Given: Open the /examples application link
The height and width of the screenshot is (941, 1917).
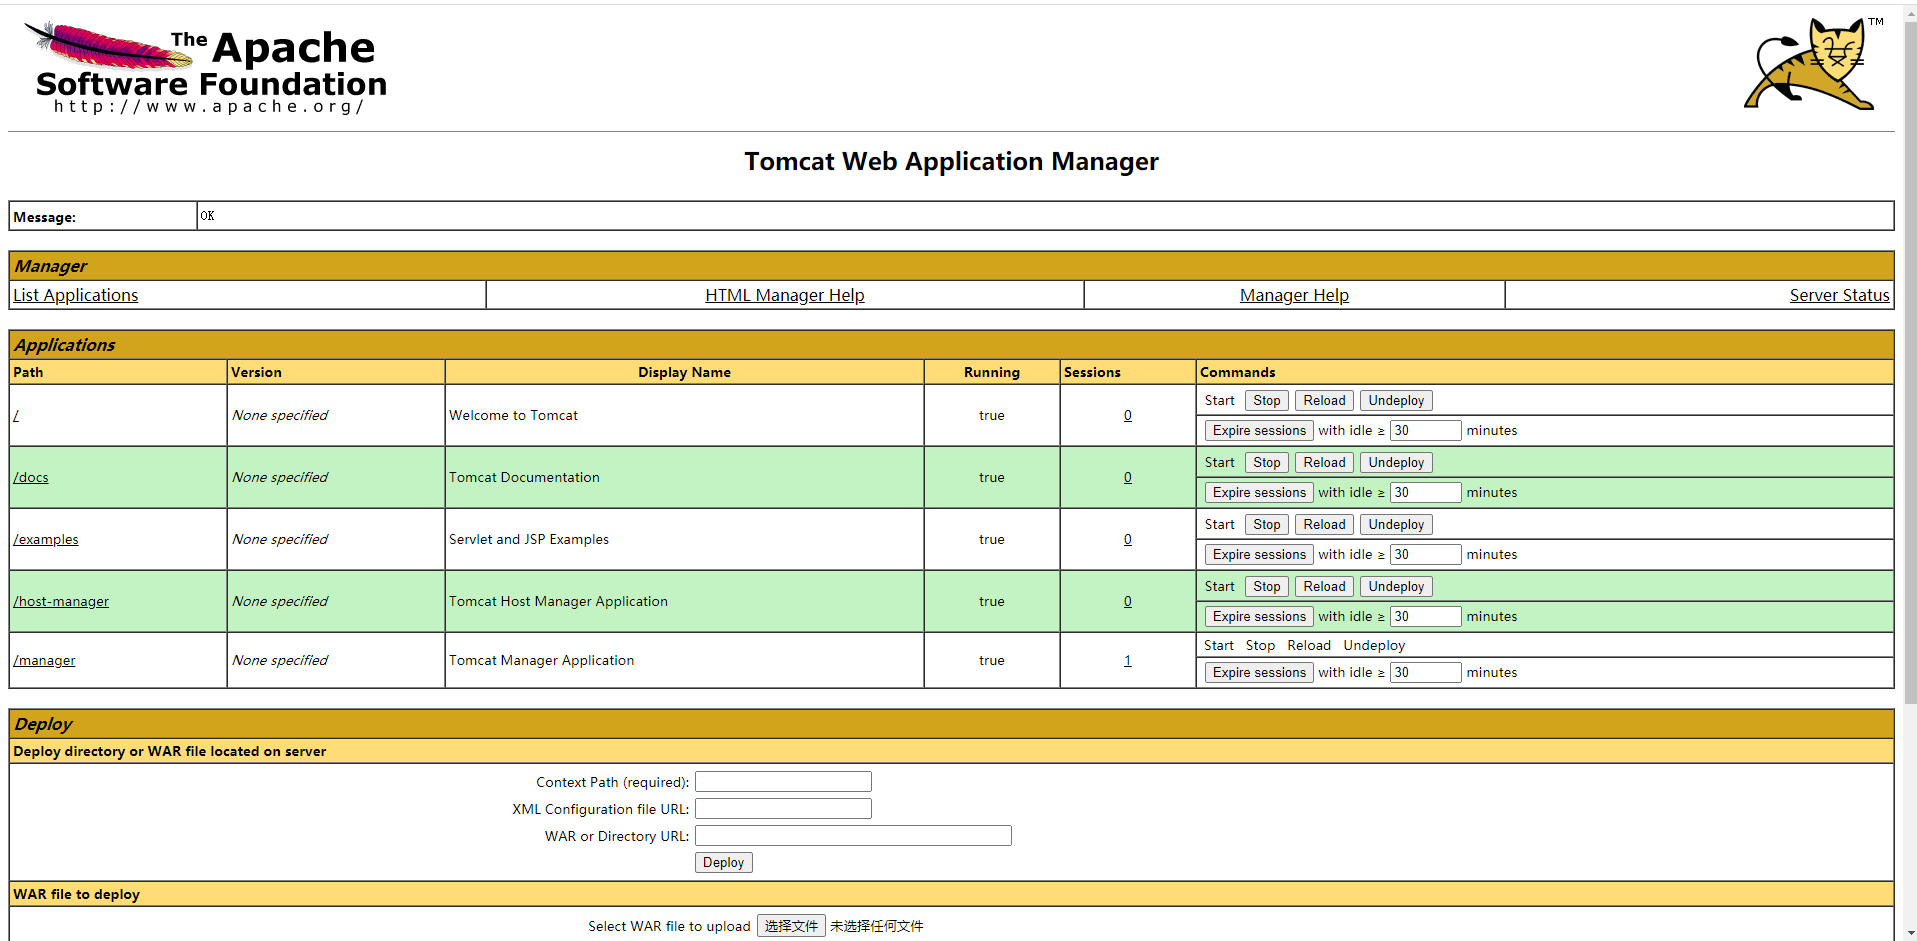Looking at the screenshot, I should point(46,539).
